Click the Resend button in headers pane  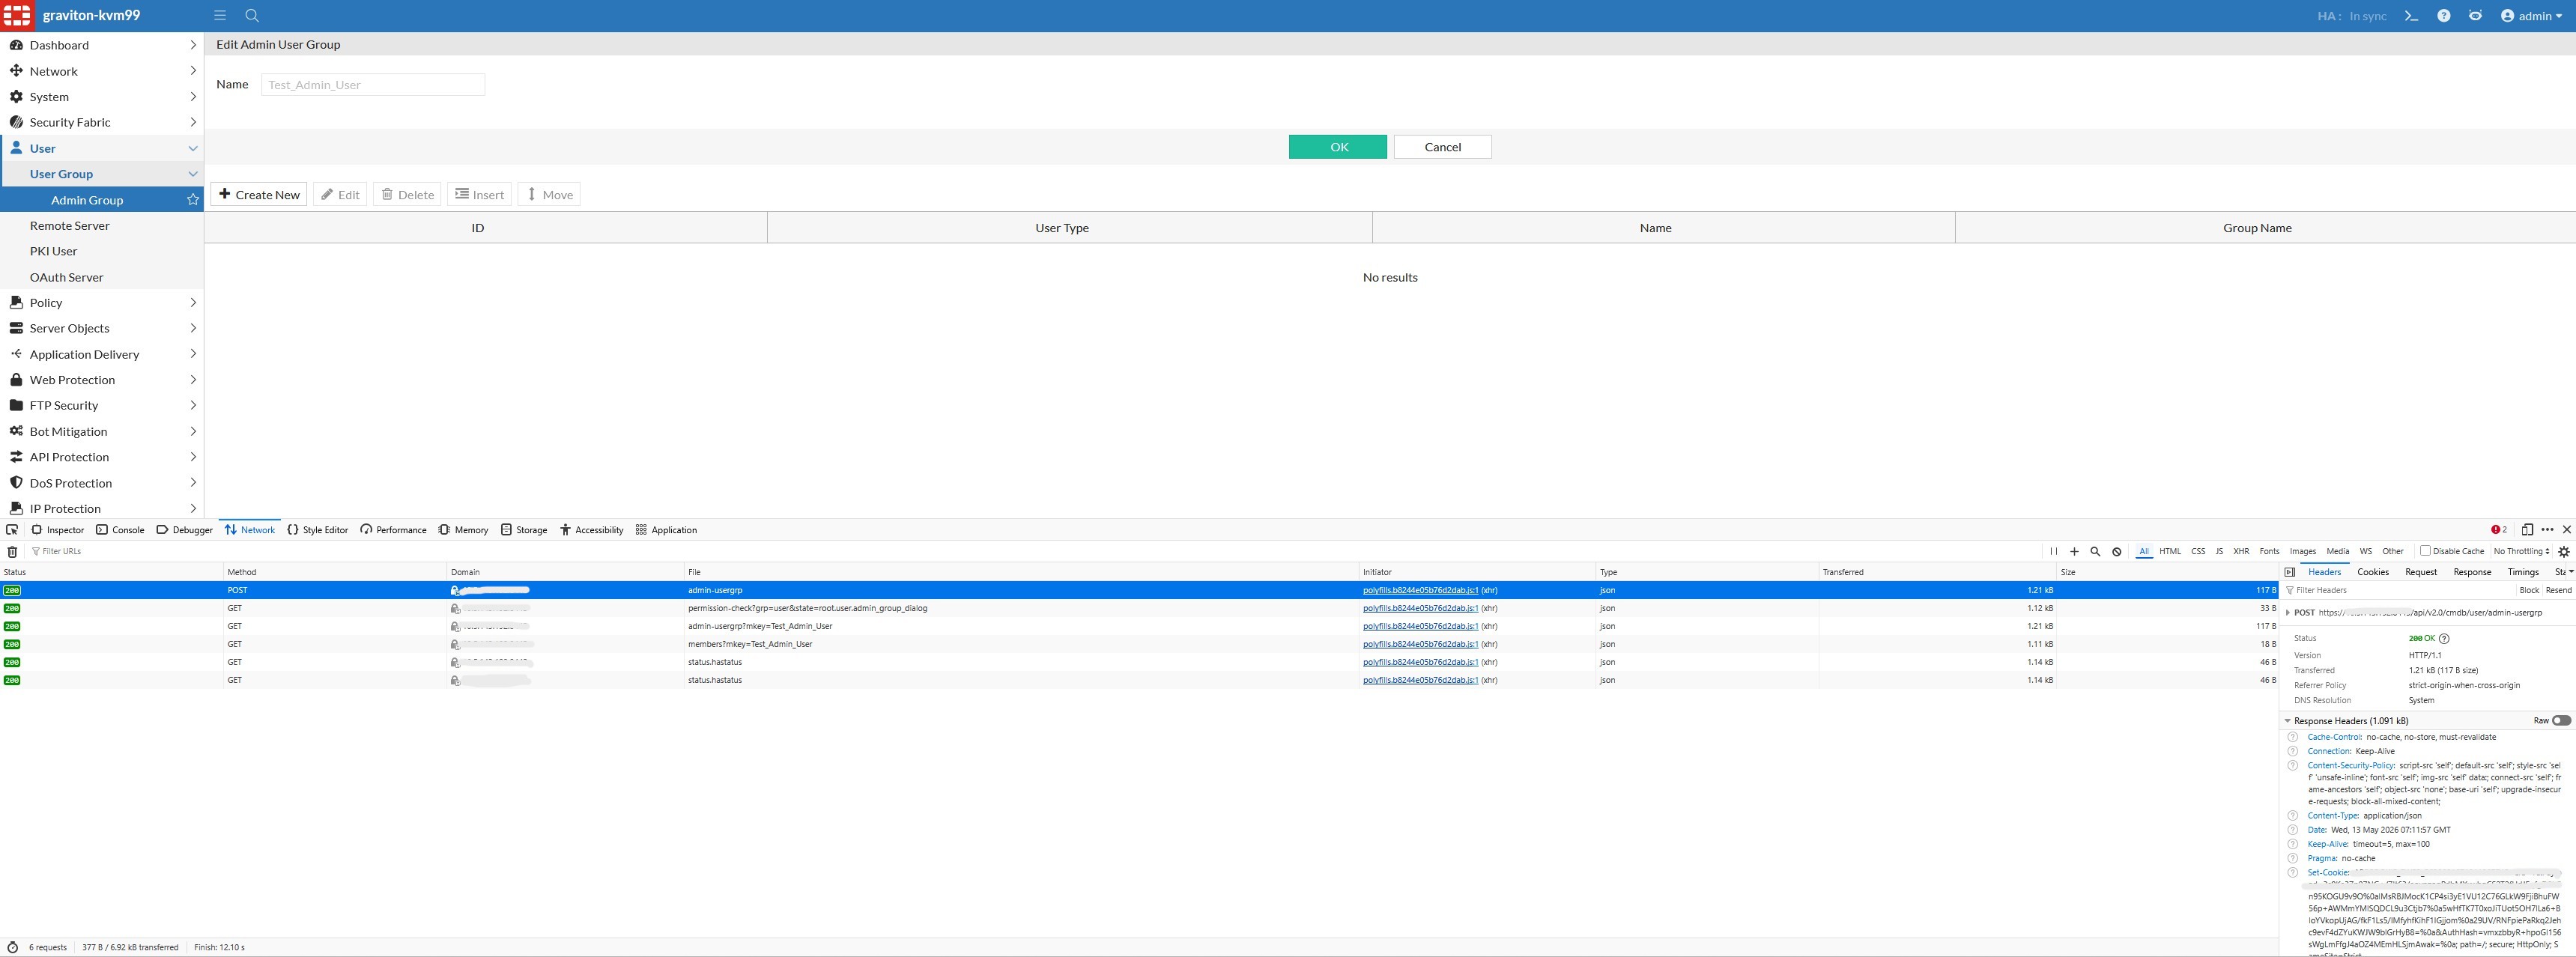pos(2558,590)
